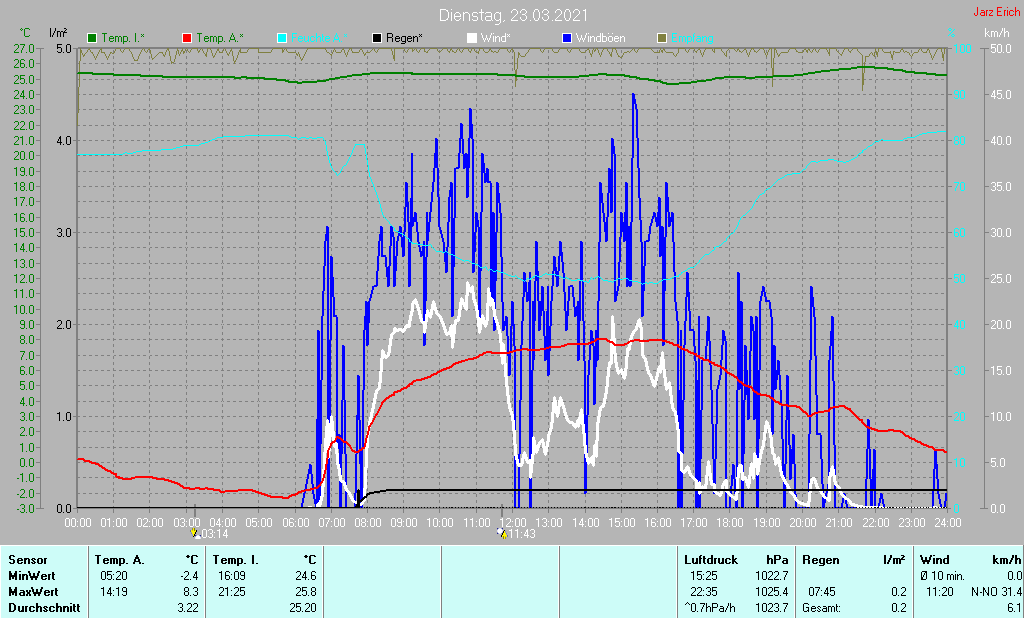Click the olive Empfang legend swatch
The width and height of the screenshot is (1024, 618).
(662, 39)
